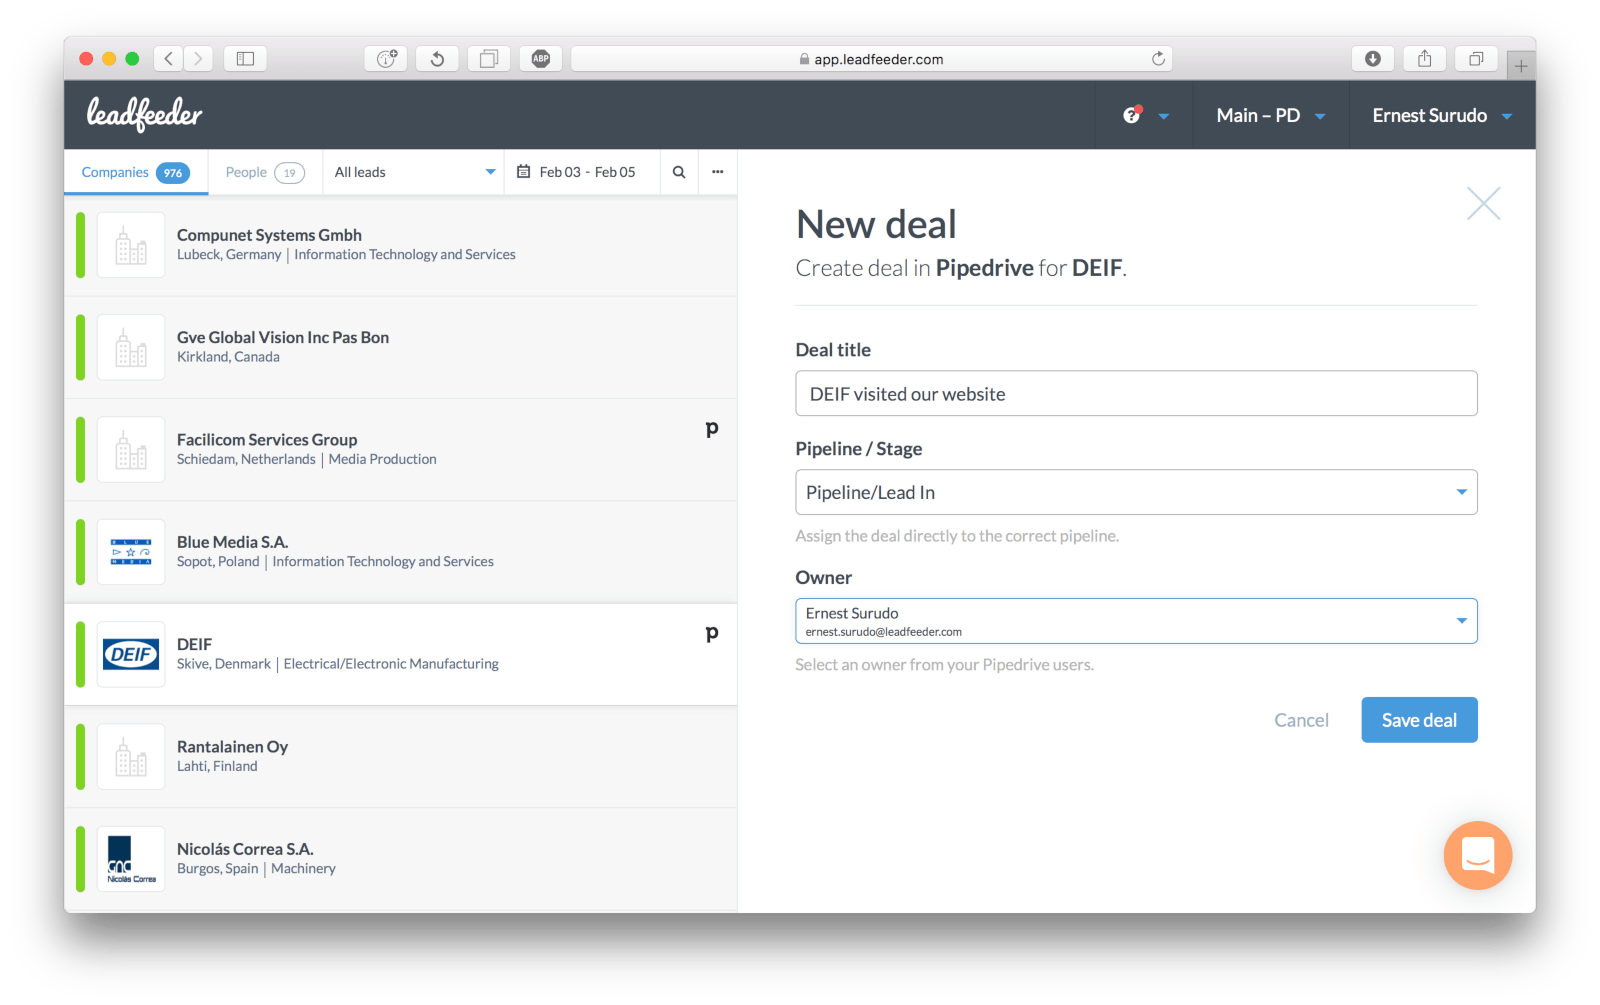Click the Pipedrive icon on Facilicom row
Screen dimensions: 1600x1005
(712, 429)
